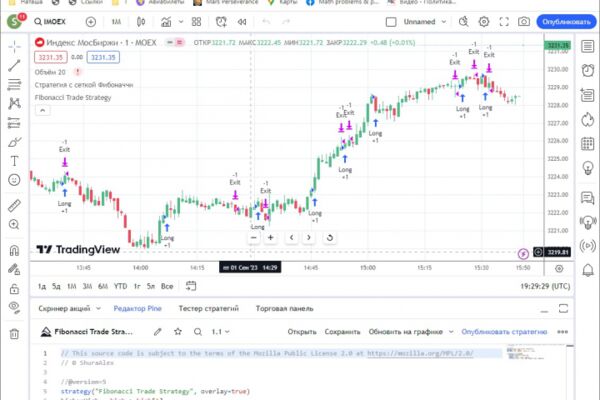Add script to favorites star
The height and width of the screenshot is (400, 600).
tap(178, 332)
